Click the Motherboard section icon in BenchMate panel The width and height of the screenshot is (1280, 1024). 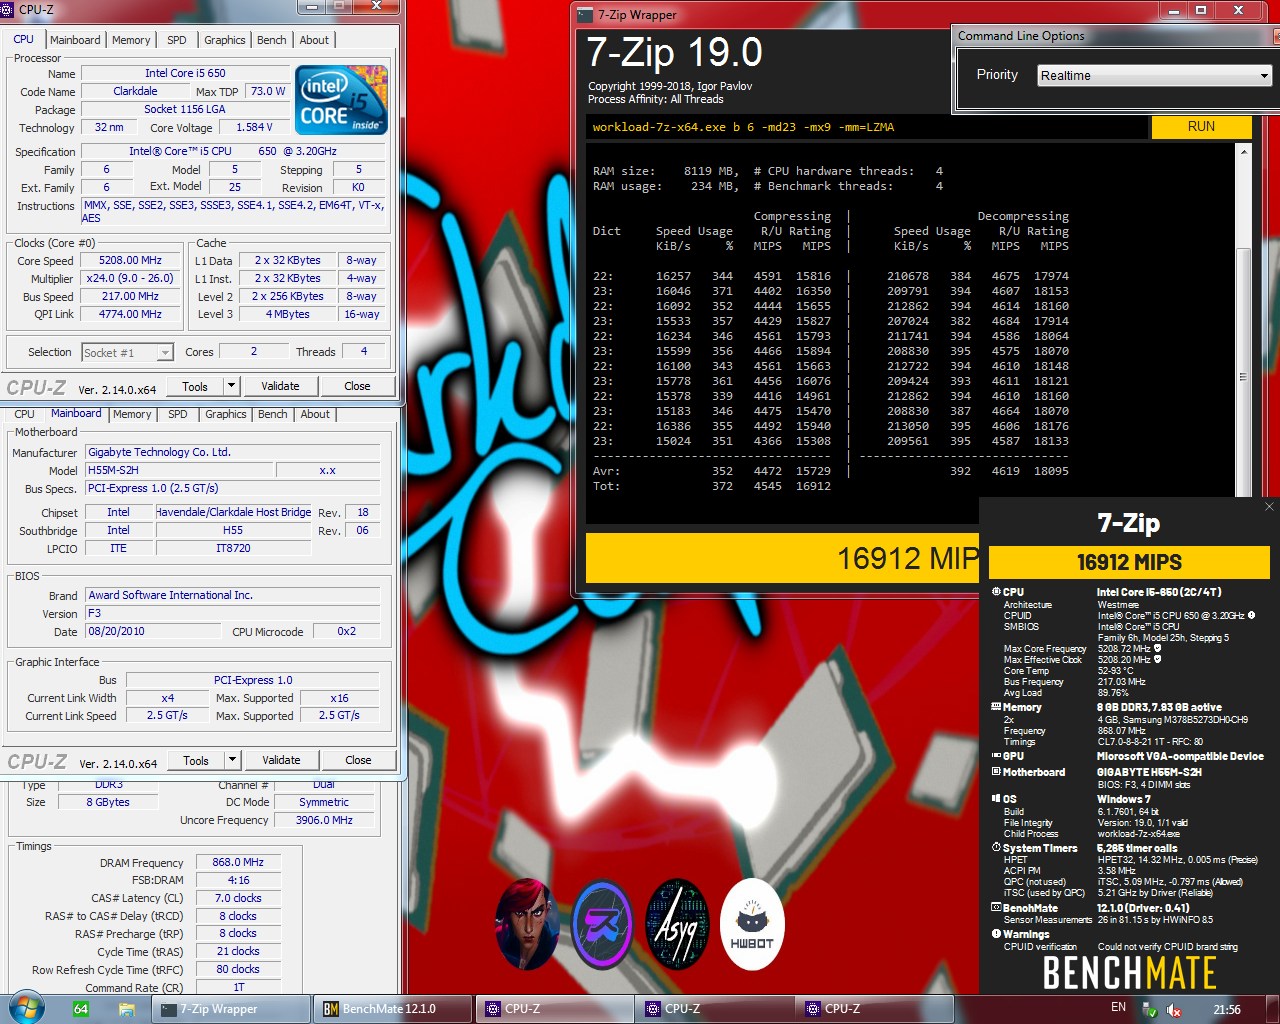pyautogui.click(x=996, y=772)
